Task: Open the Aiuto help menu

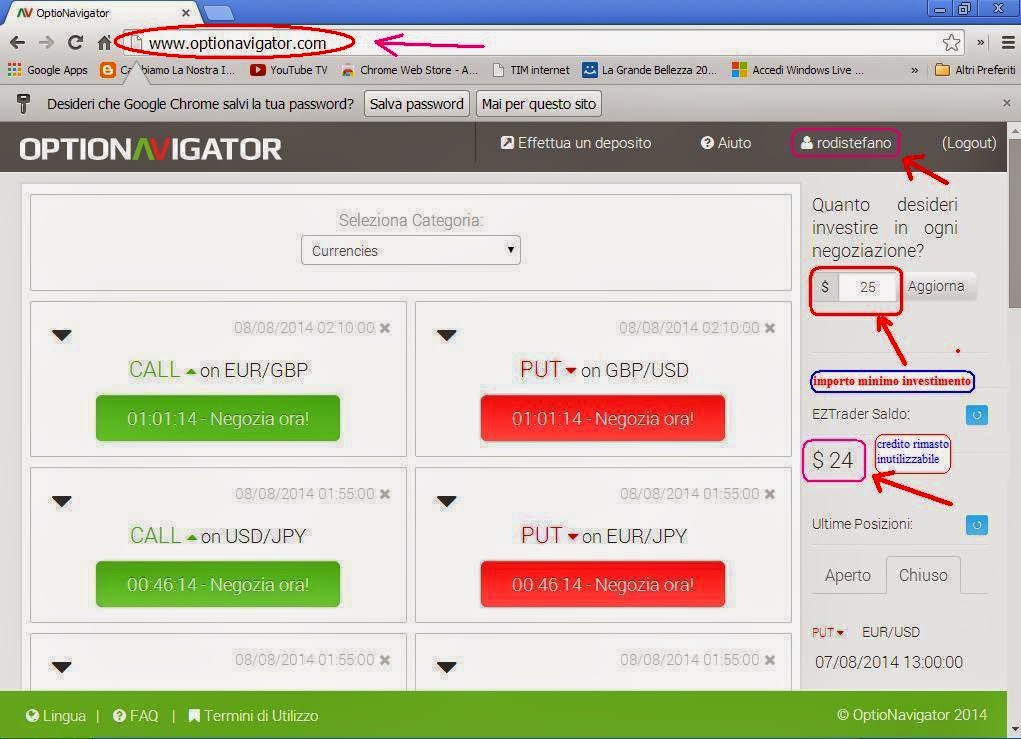Action: click(x=726, y=143)
